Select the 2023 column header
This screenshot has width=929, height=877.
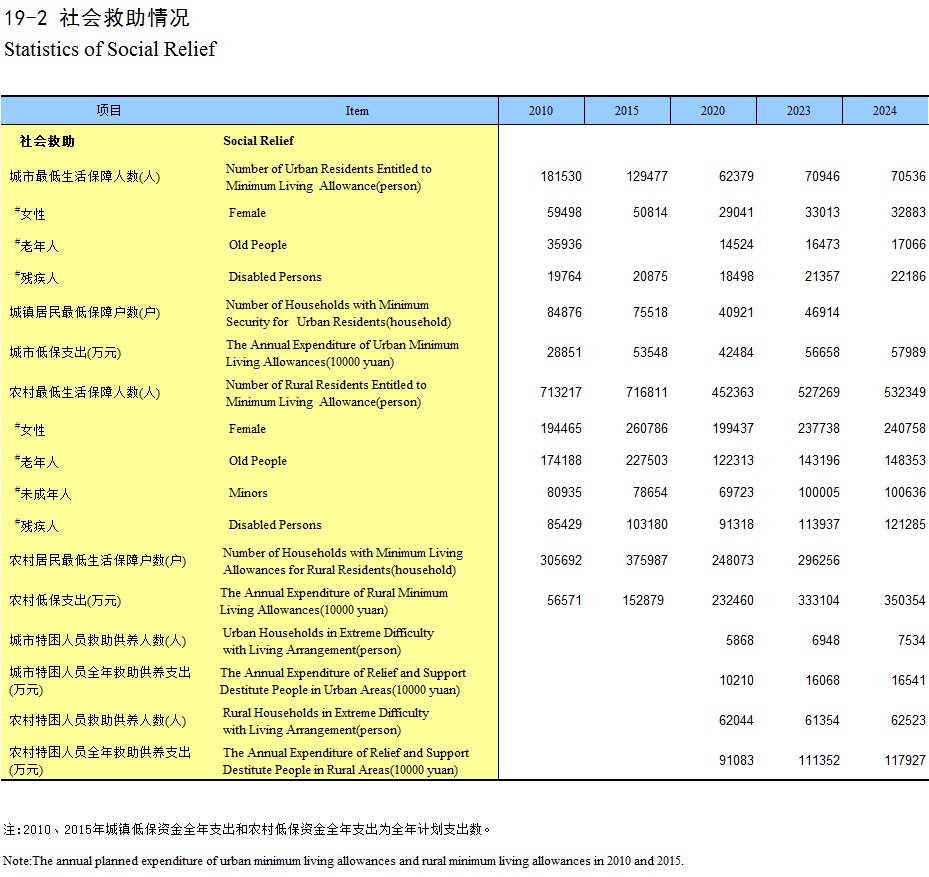[x=799, y=111]
